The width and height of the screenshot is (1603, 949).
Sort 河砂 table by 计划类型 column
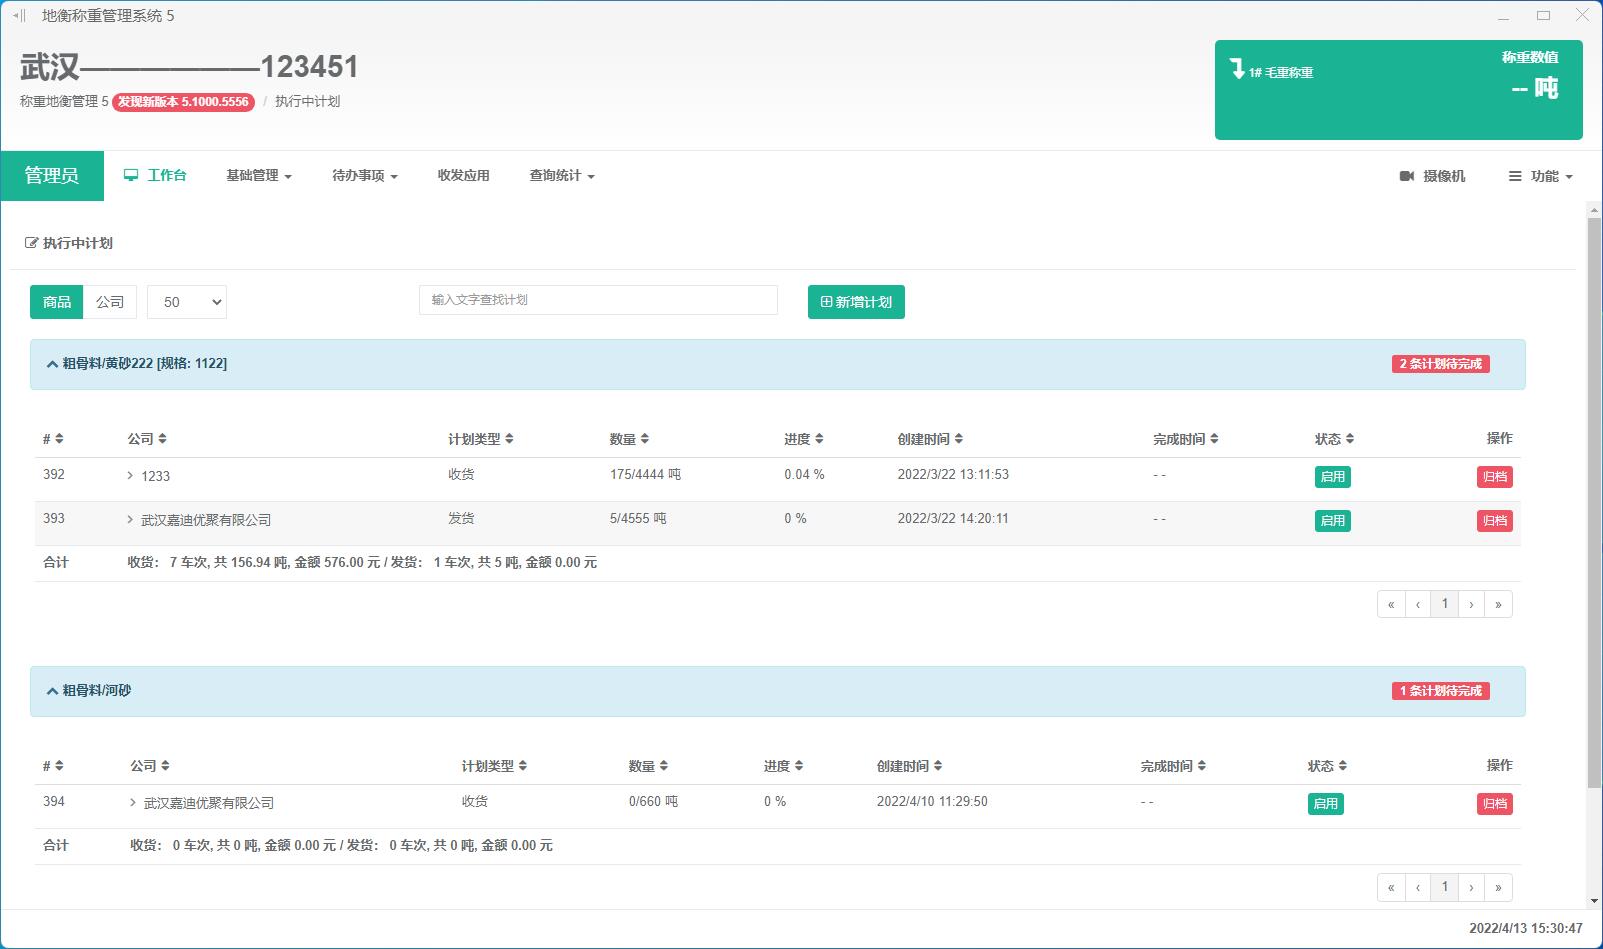[x=494, y=766]
